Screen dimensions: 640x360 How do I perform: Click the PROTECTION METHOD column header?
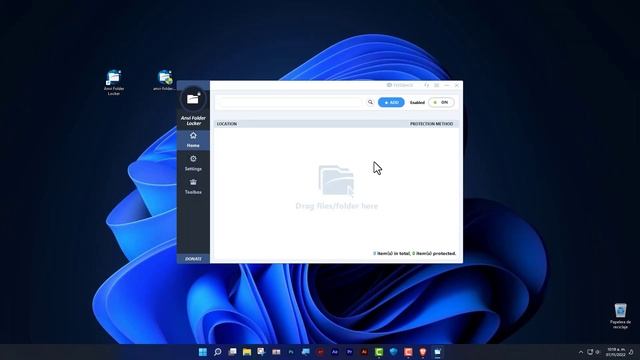tap(431, 124)
